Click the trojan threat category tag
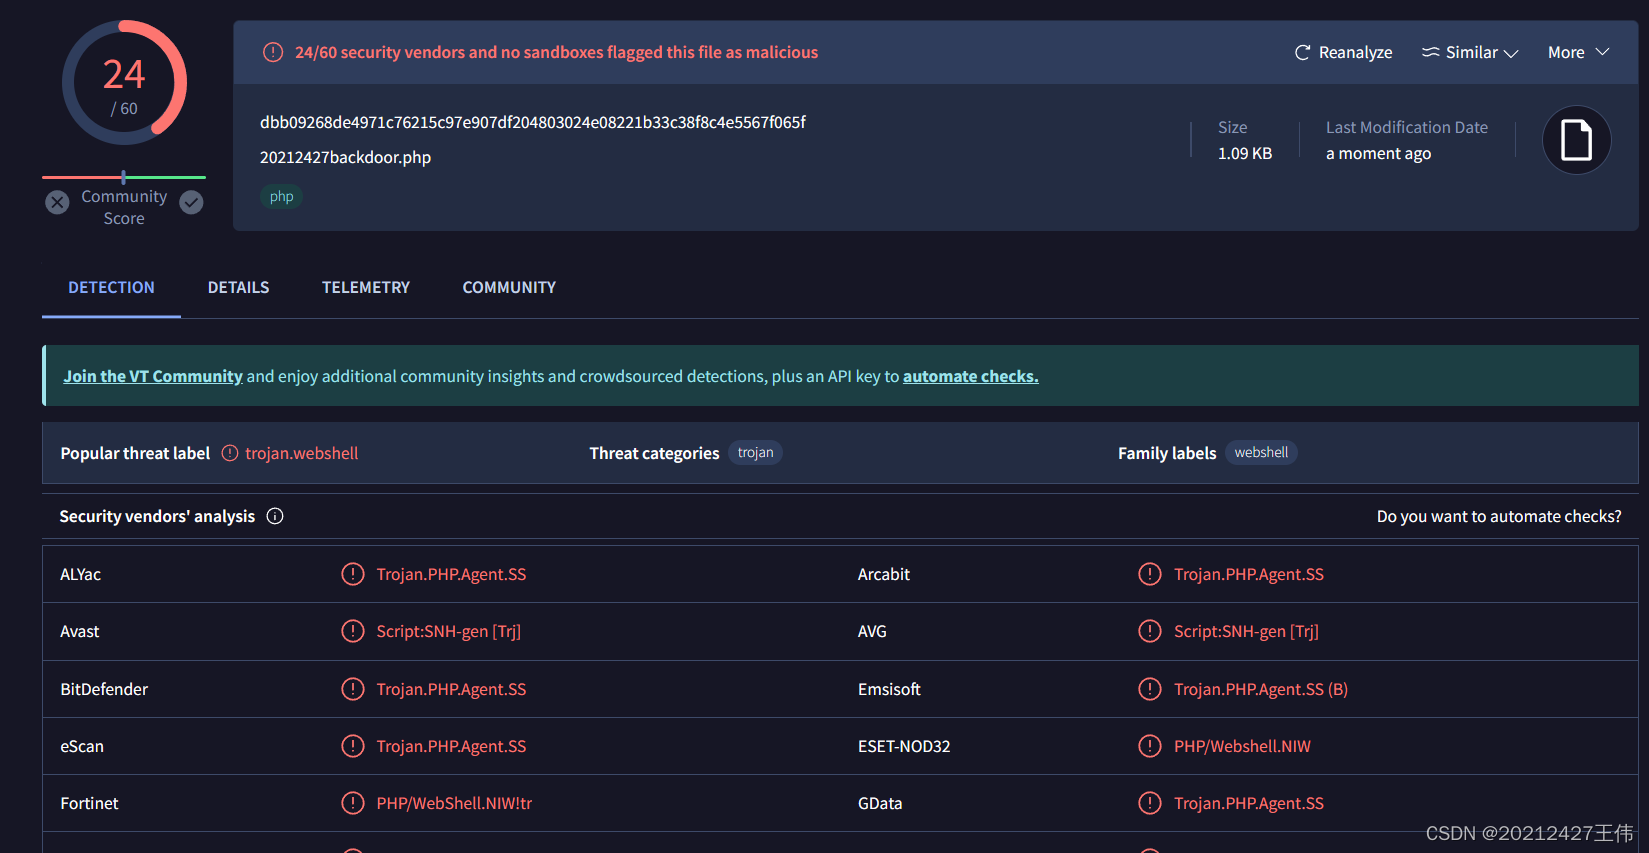Viewport: 1649px width, 853px height. pos(755,453)
